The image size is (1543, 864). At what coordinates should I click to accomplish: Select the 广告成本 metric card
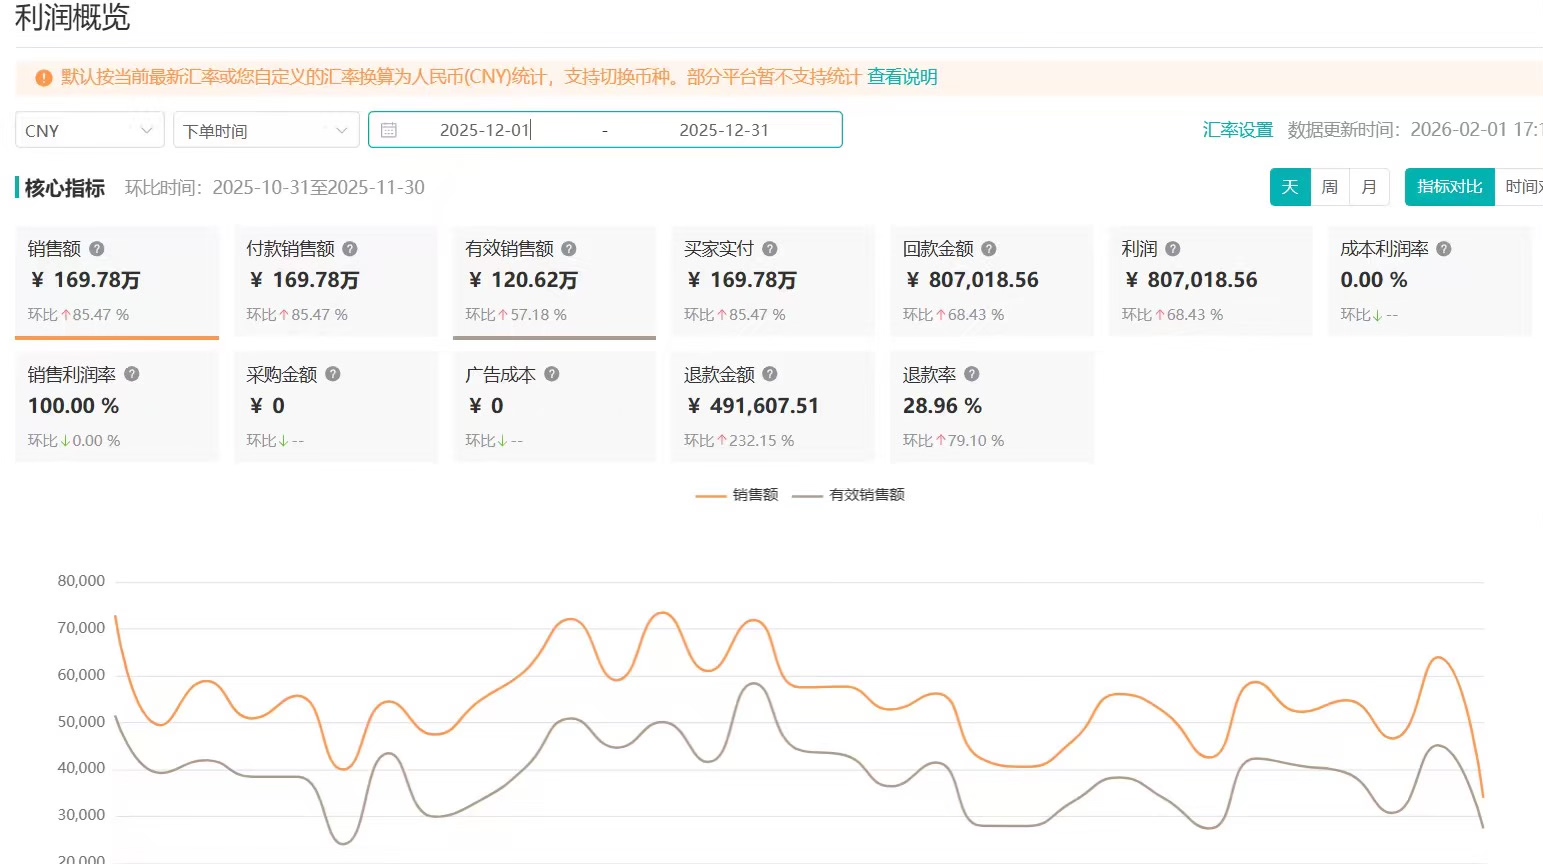click(x=554, y=407)
